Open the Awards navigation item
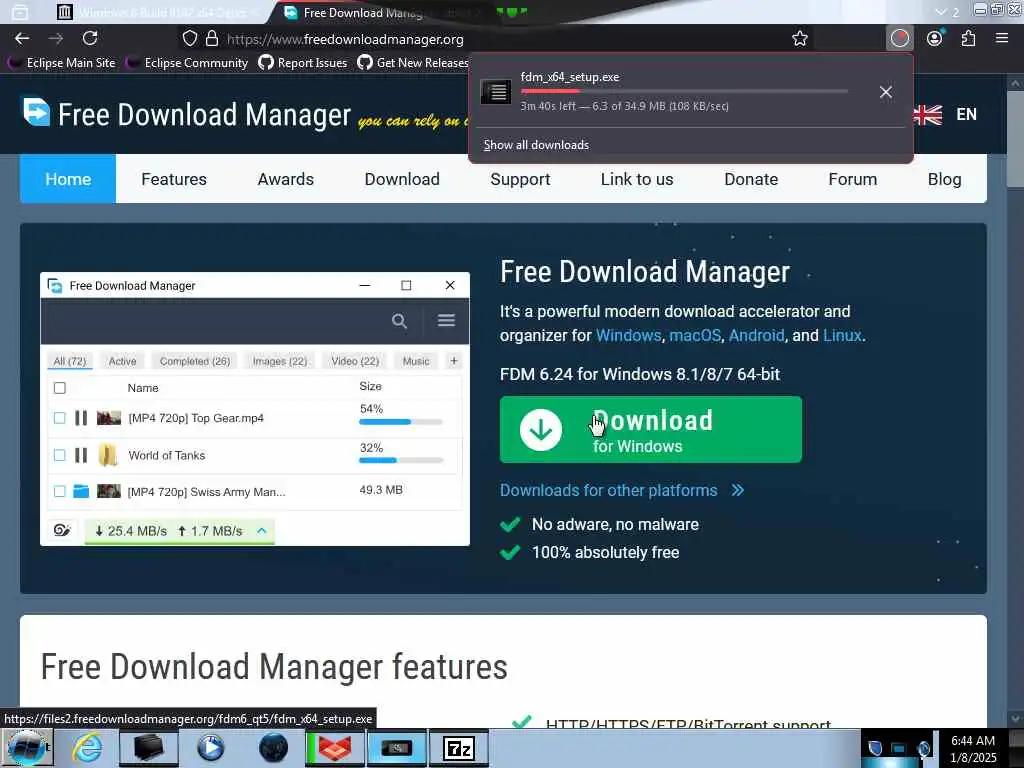Screen dimensions: 1024x768 click(x=285, y=179)
